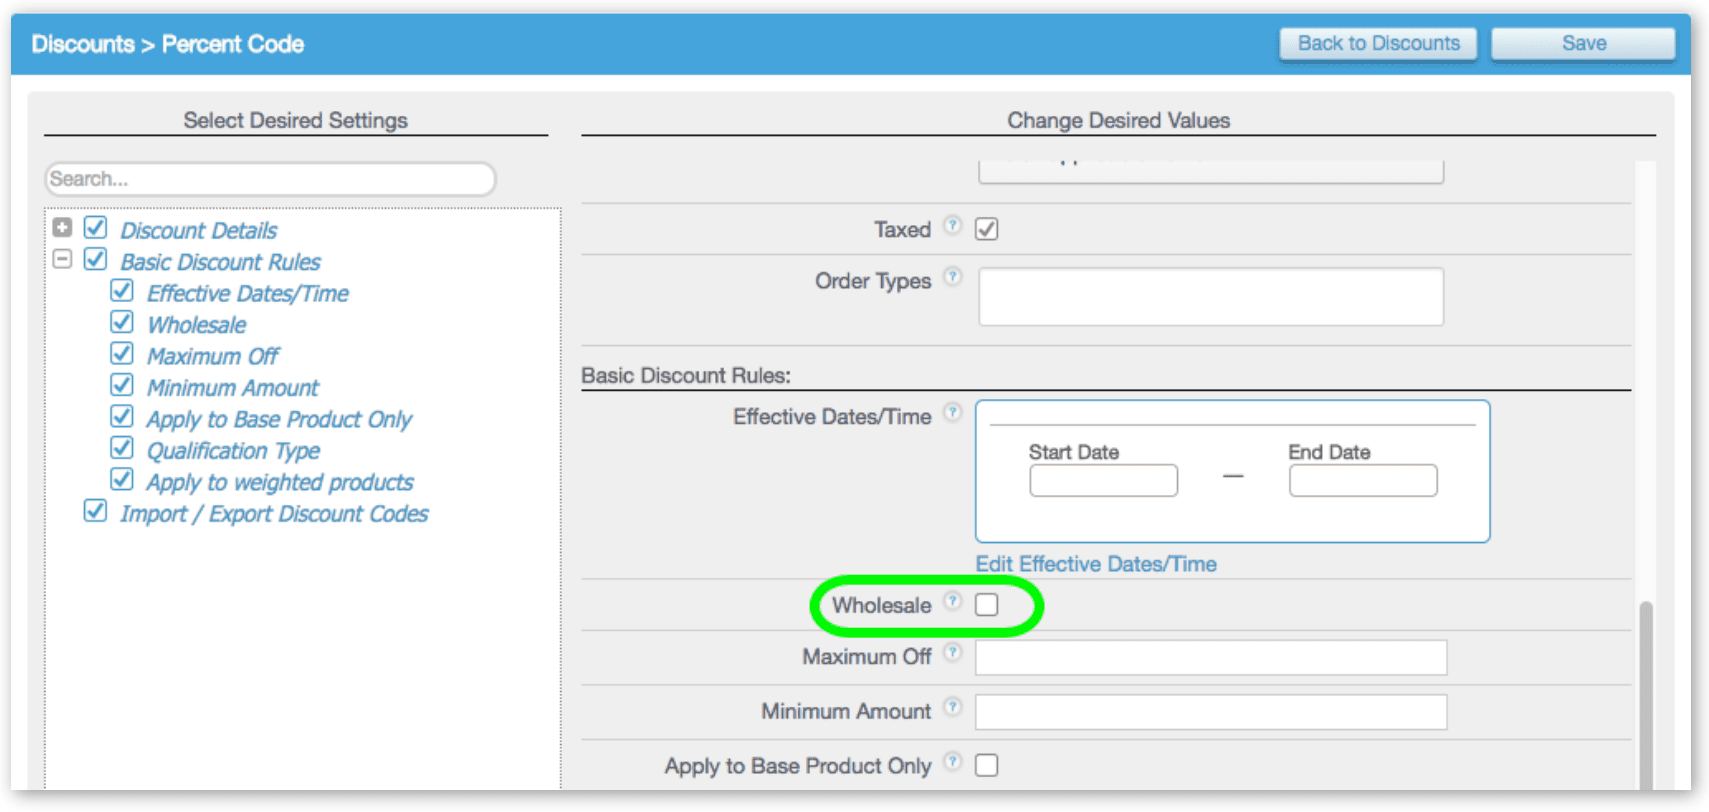The width and height of the screenshot is (1709, 812).
Task: Enable the Wholesale checkbox in values panel
Action: [986, 605]
